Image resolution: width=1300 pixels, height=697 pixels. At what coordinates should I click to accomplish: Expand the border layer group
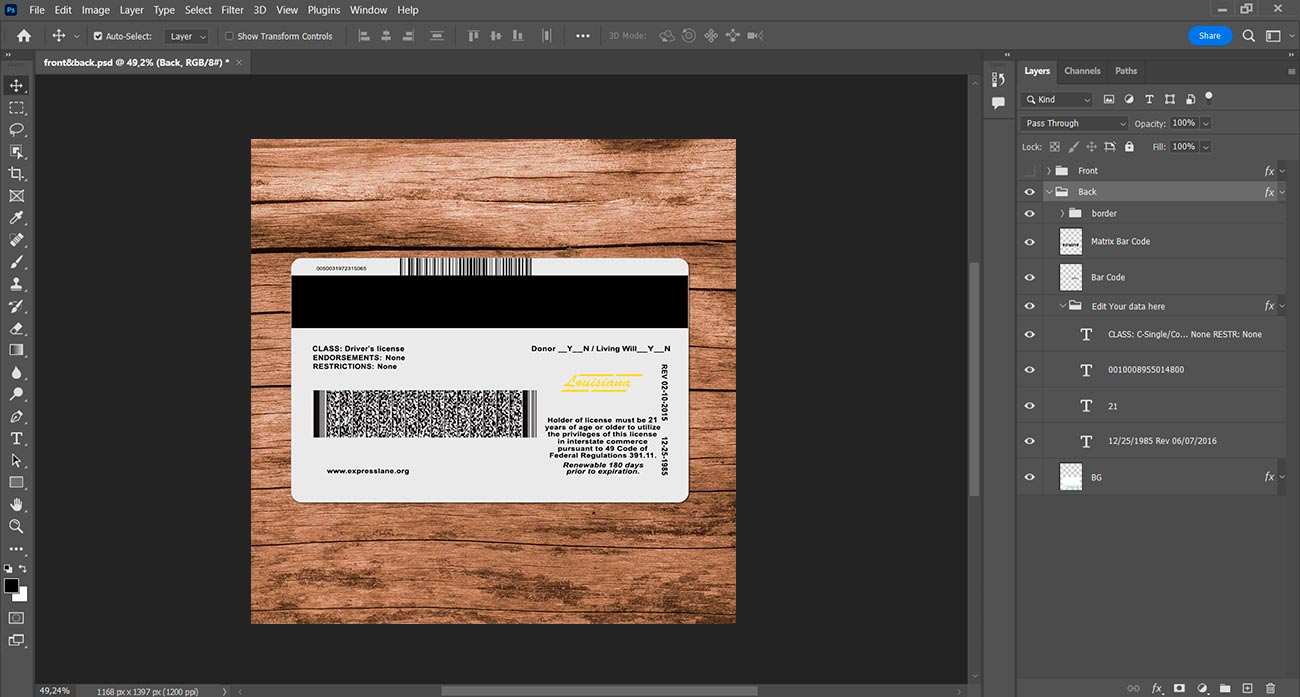(1062, 213)
